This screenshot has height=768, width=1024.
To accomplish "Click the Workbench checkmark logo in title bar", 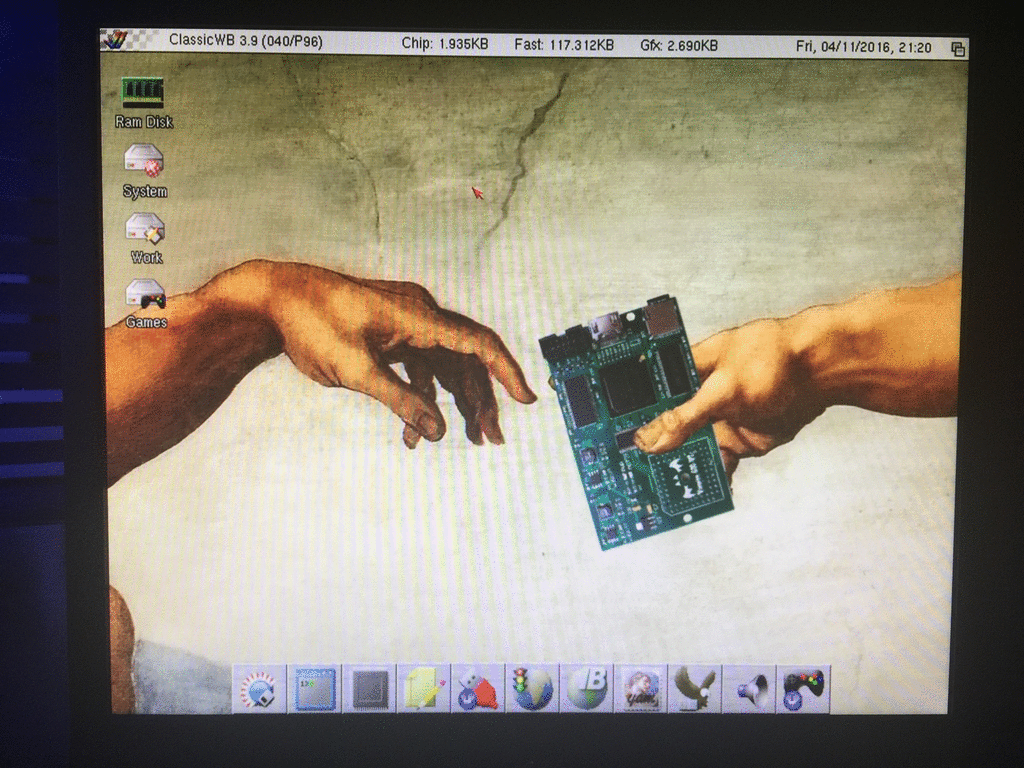I will point(115,40).
